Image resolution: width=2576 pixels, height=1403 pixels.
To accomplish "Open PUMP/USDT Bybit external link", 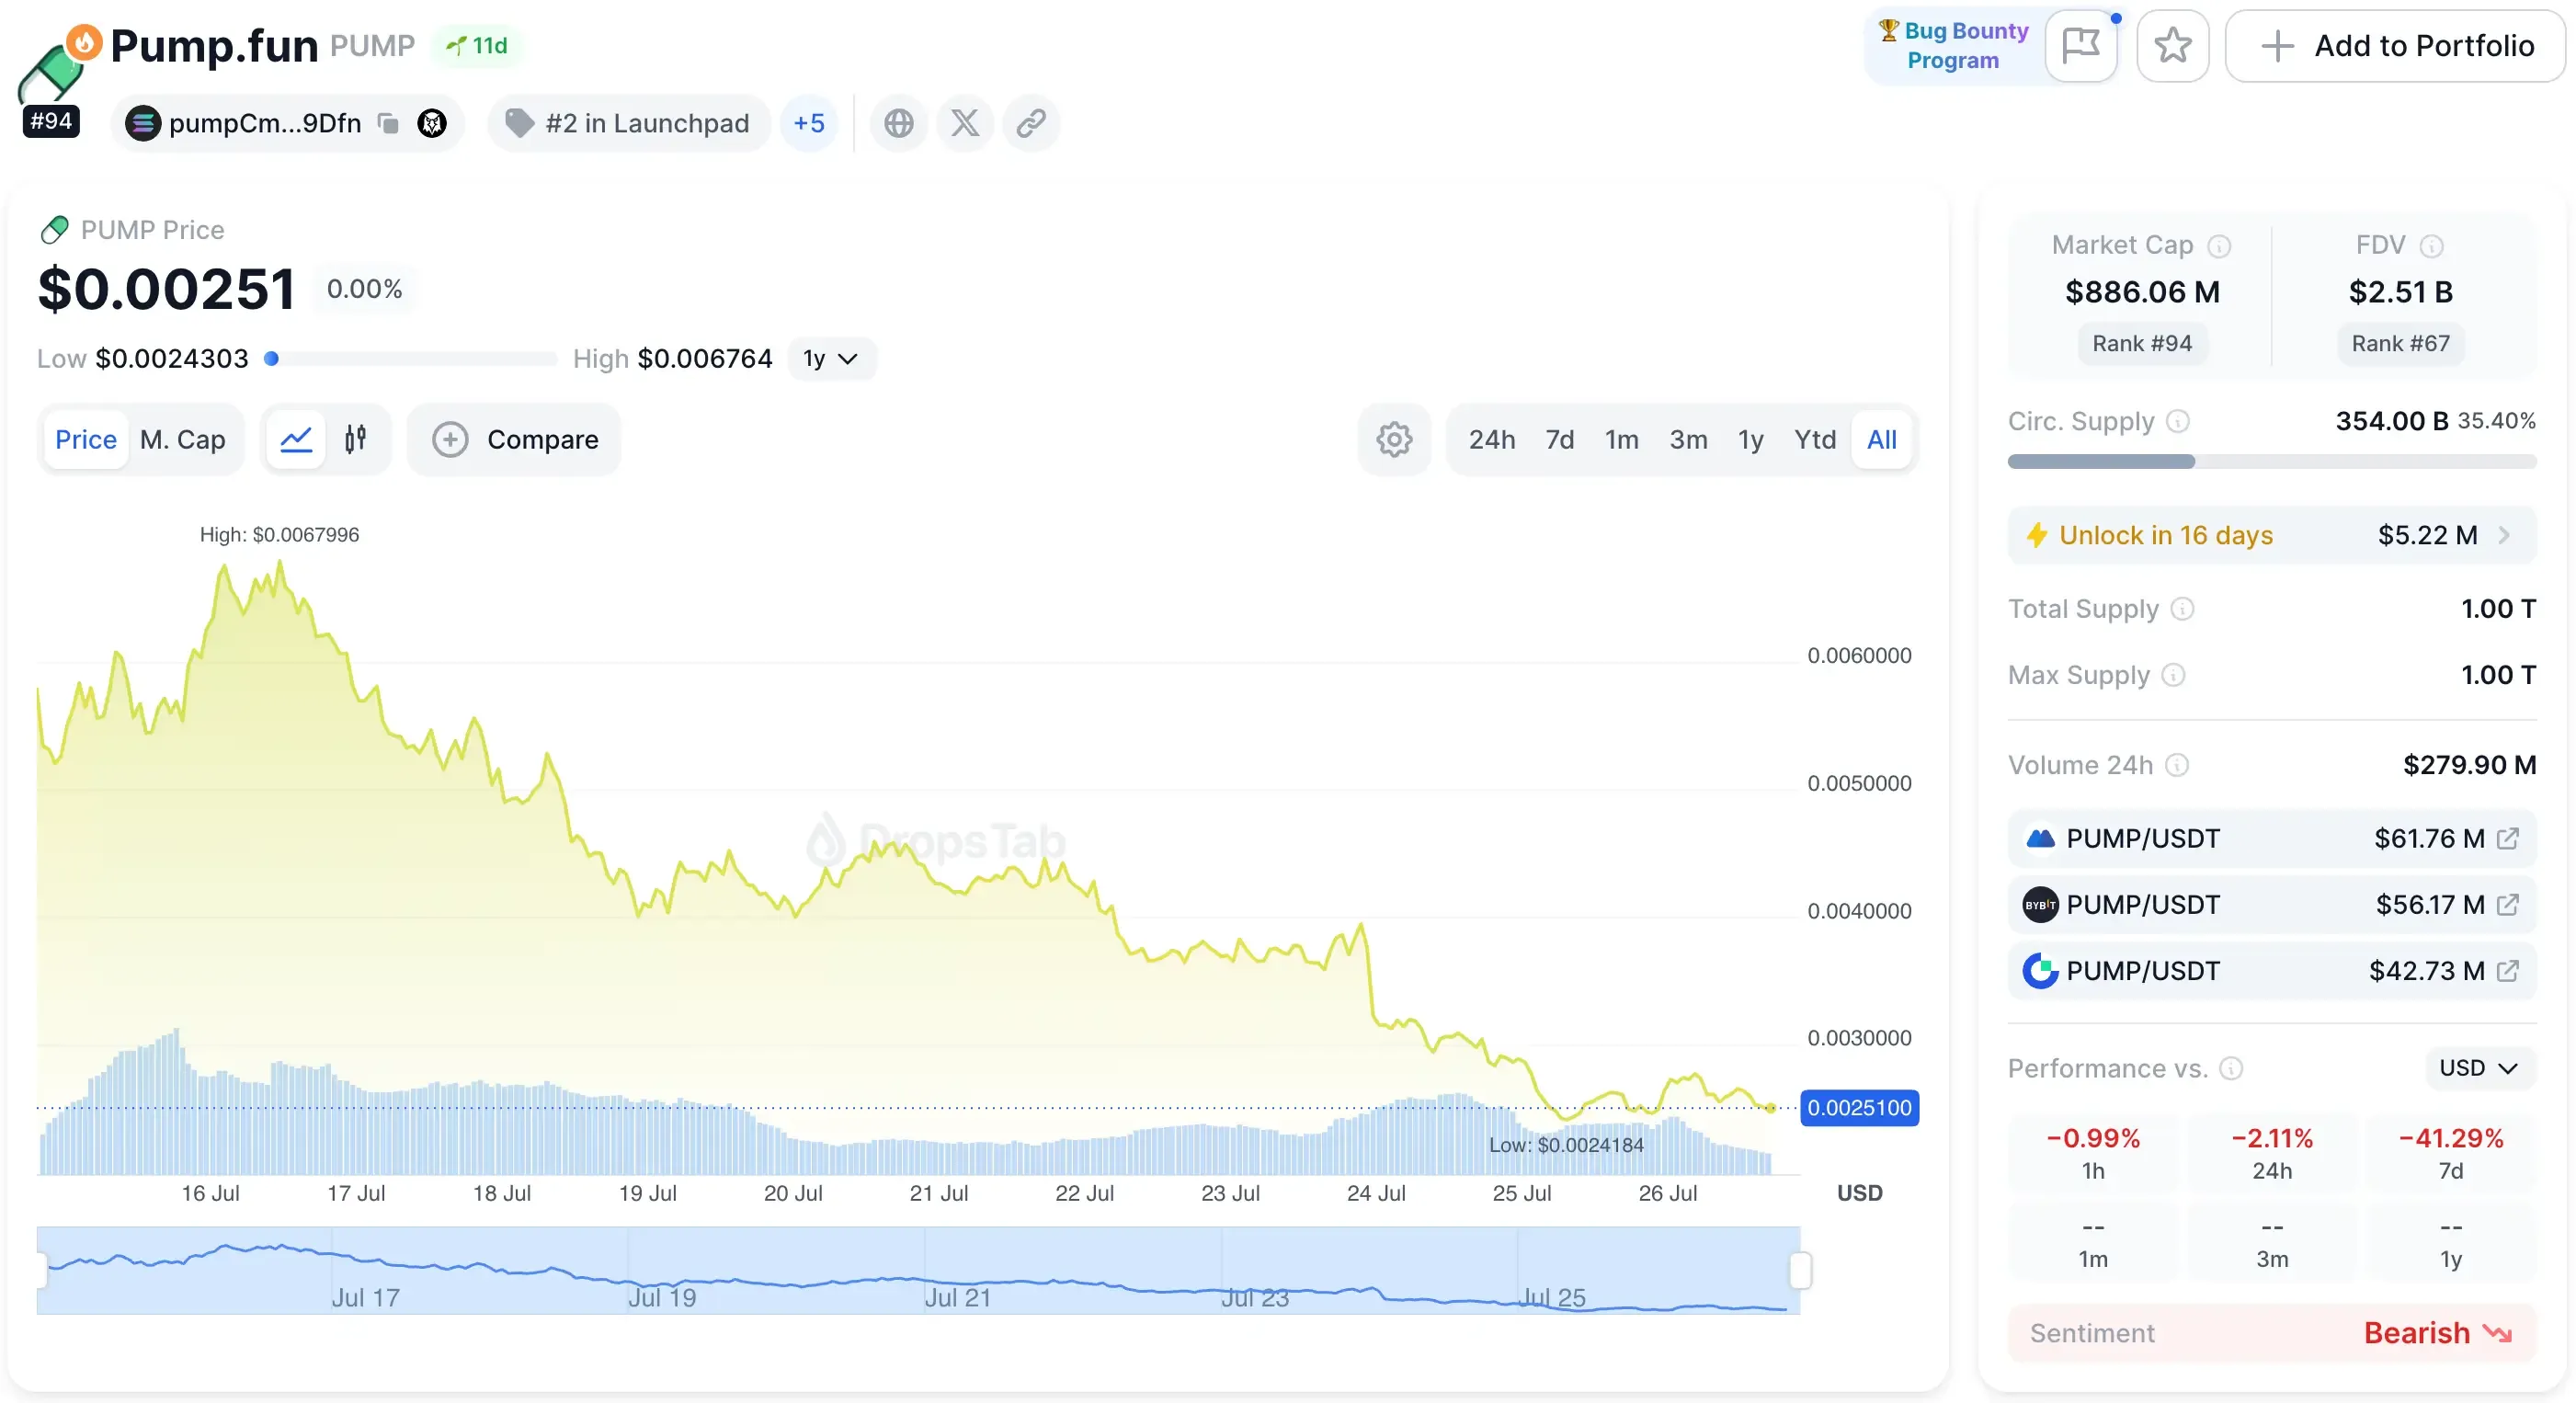I will [2508, 905].
